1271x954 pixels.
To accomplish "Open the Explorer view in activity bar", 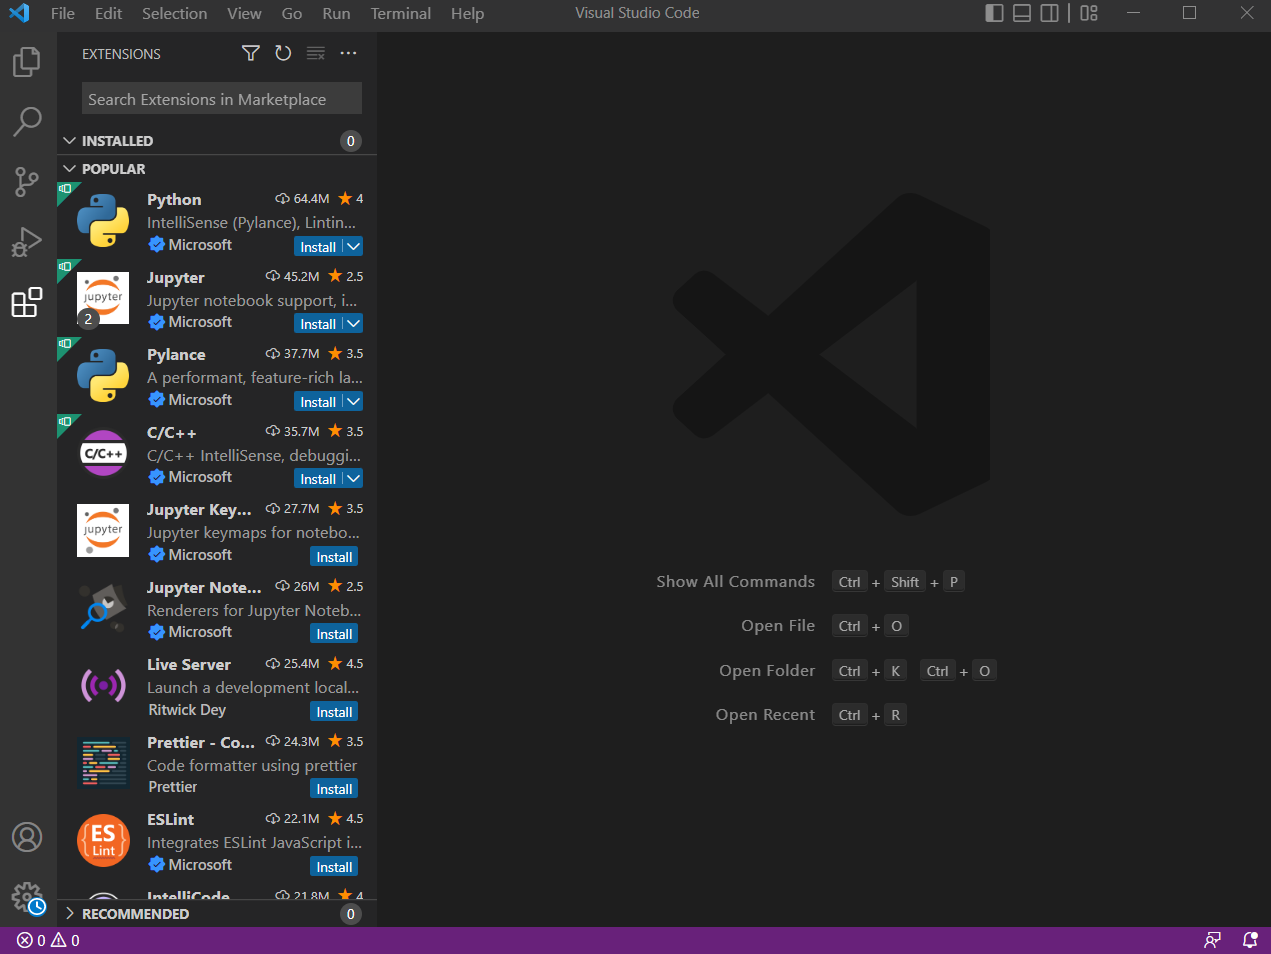I will pyautogui.click(x=27, y=62).
